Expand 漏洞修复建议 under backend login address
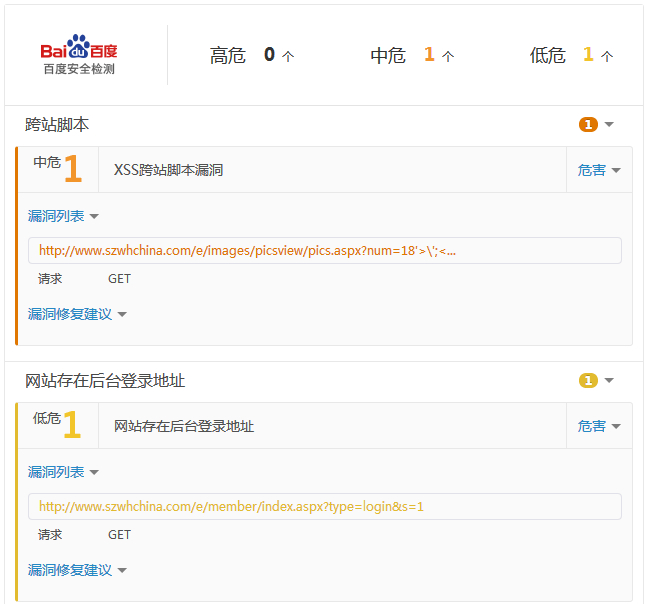The height and width of the screenshot is (604, 645). click(x=77, y=570)
